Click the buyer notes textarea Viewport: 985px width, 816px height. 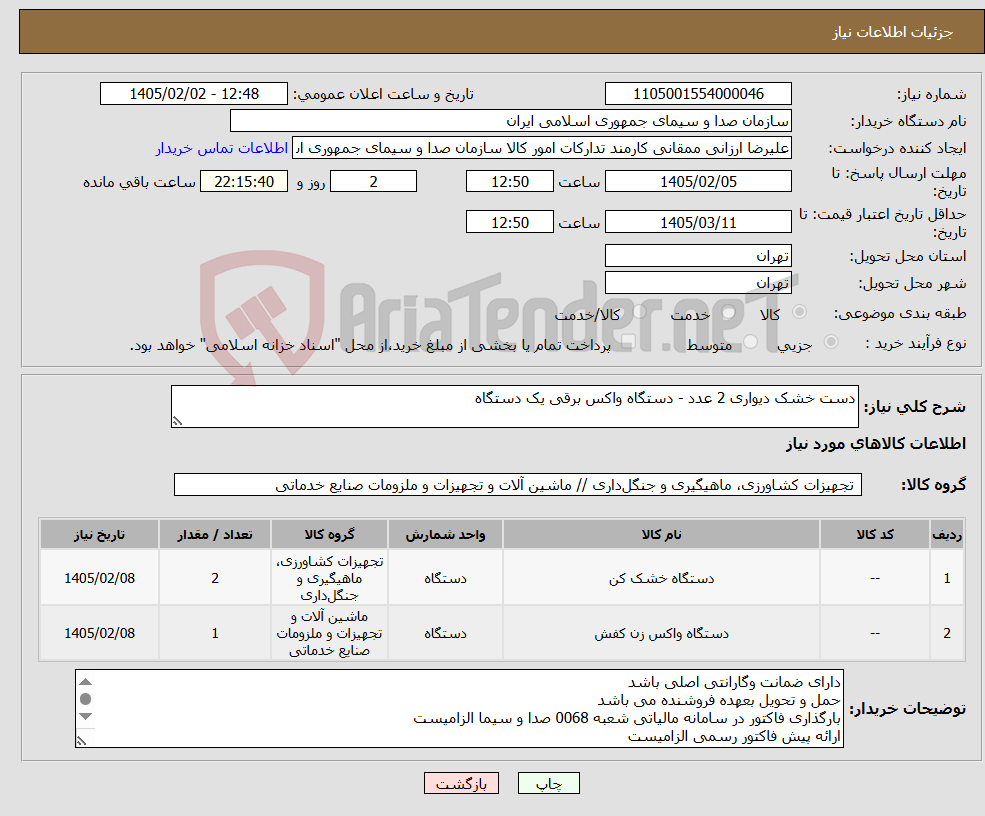coord(459,709)
